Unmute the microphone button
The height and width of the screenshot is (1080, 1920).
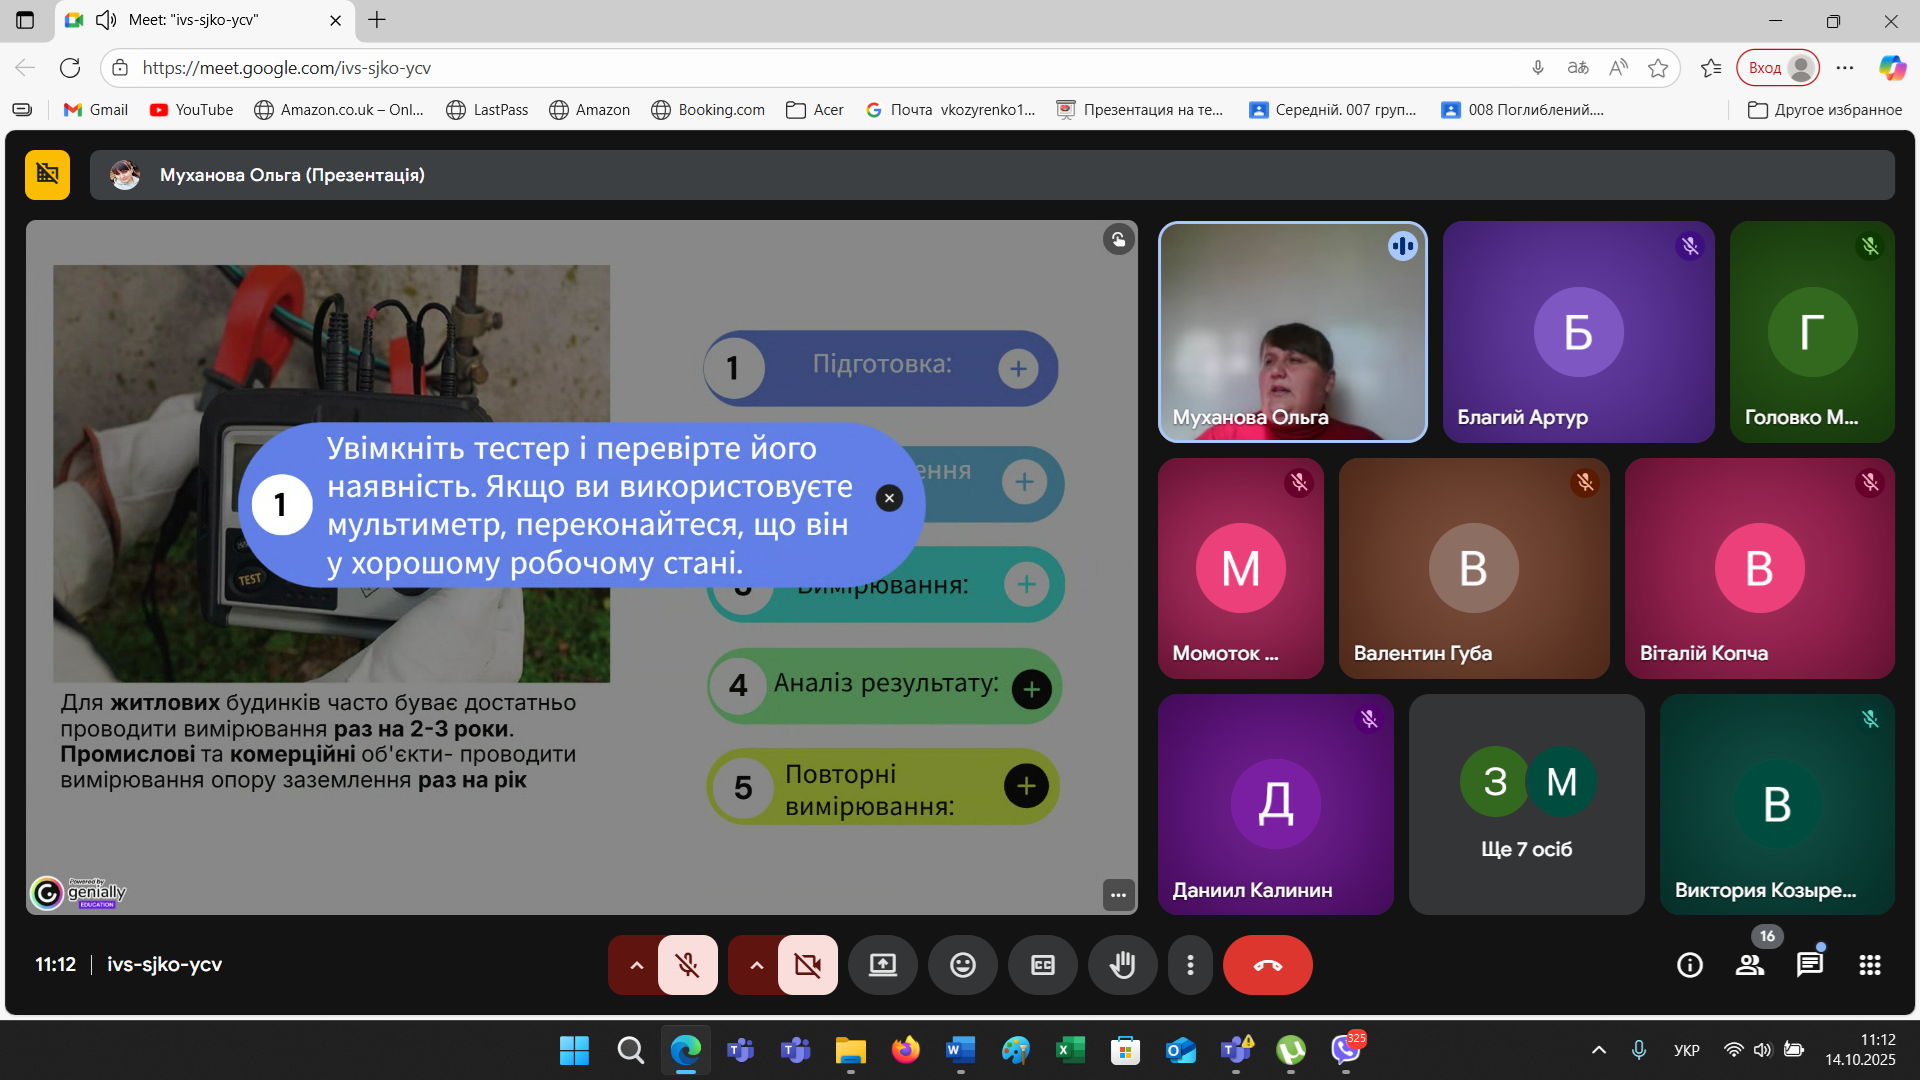click(x=687, y=965)
